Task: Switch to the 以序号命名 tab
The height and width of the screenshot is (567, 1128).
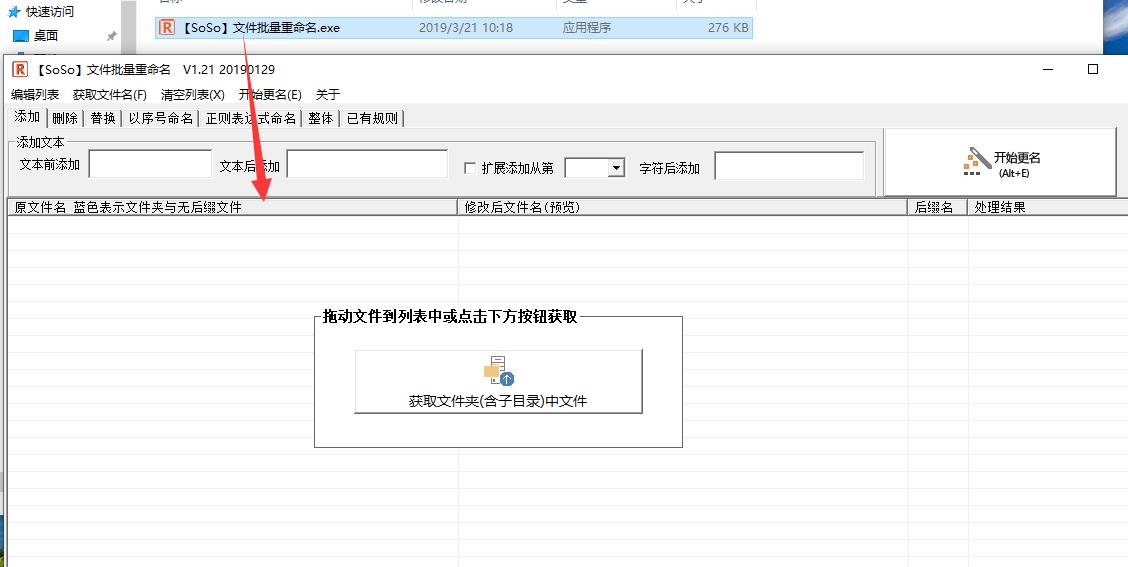Action: [x=161, y=118]
